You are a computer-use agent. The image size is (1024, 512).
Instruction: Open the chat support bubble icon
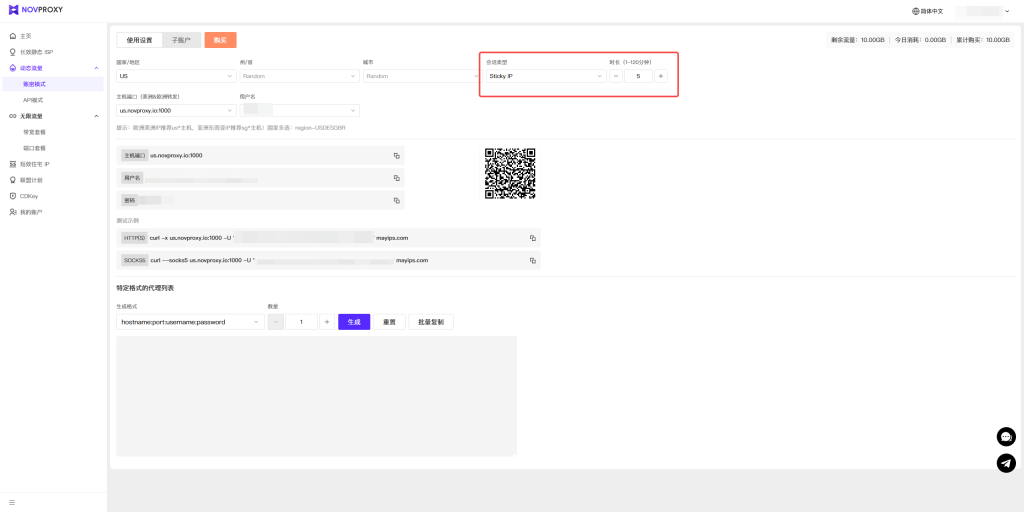[1006, 437]
